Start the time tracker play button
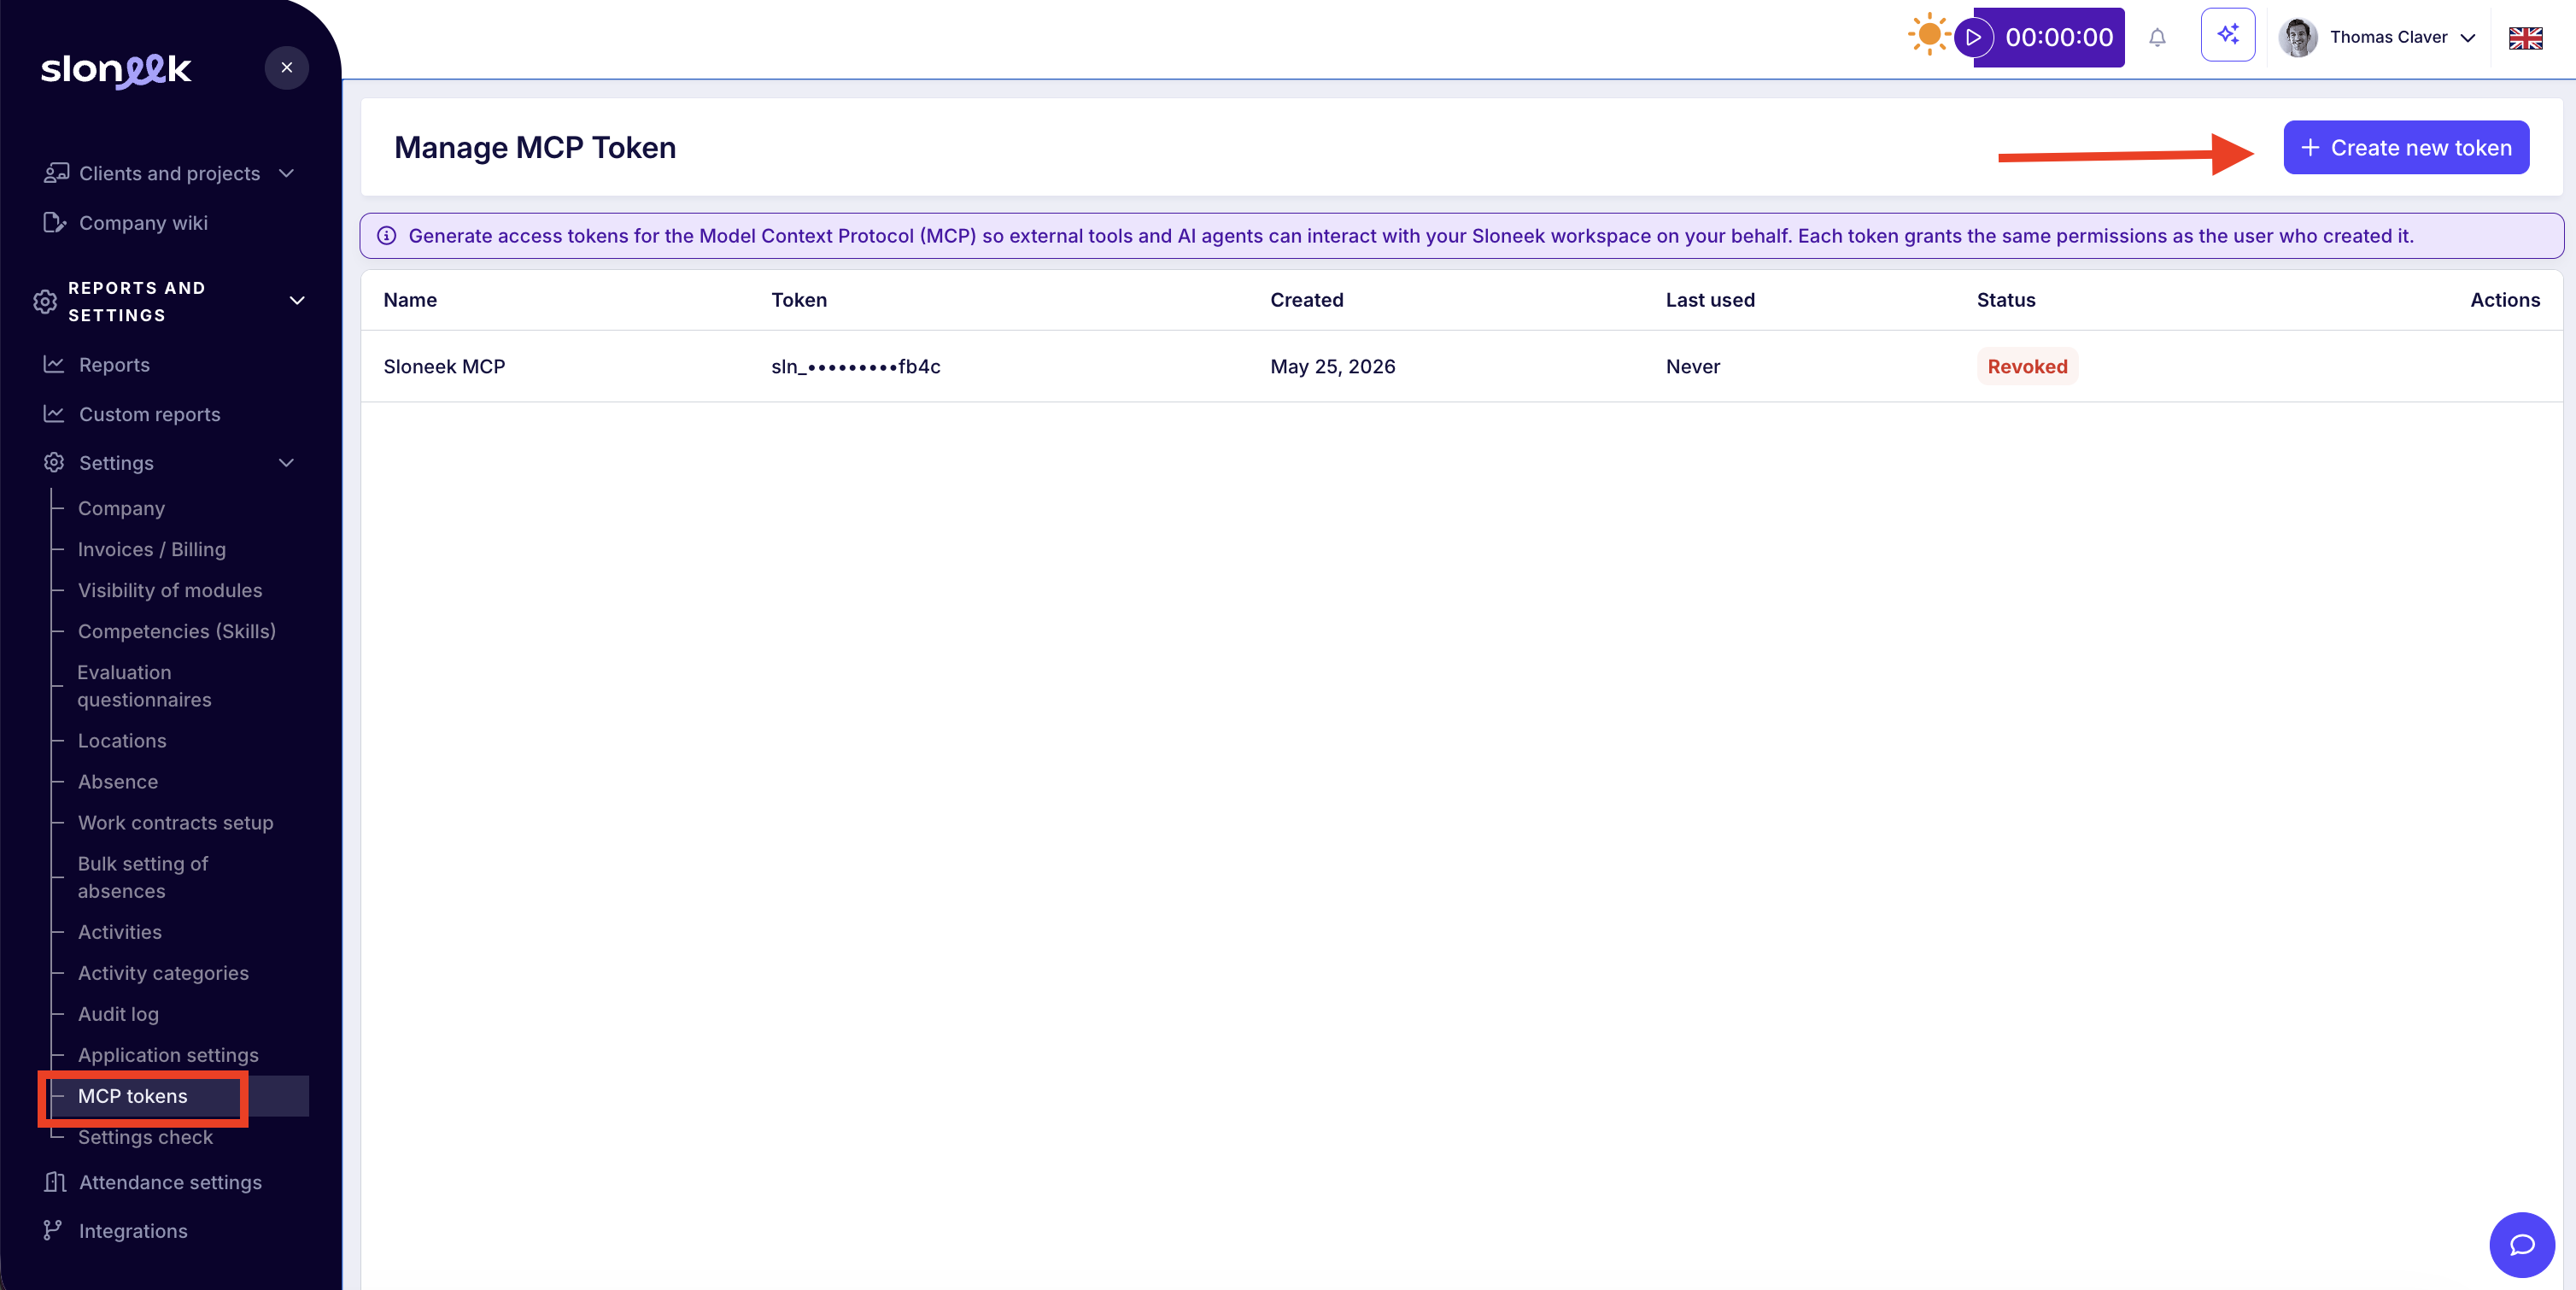 coord(1974,37)
